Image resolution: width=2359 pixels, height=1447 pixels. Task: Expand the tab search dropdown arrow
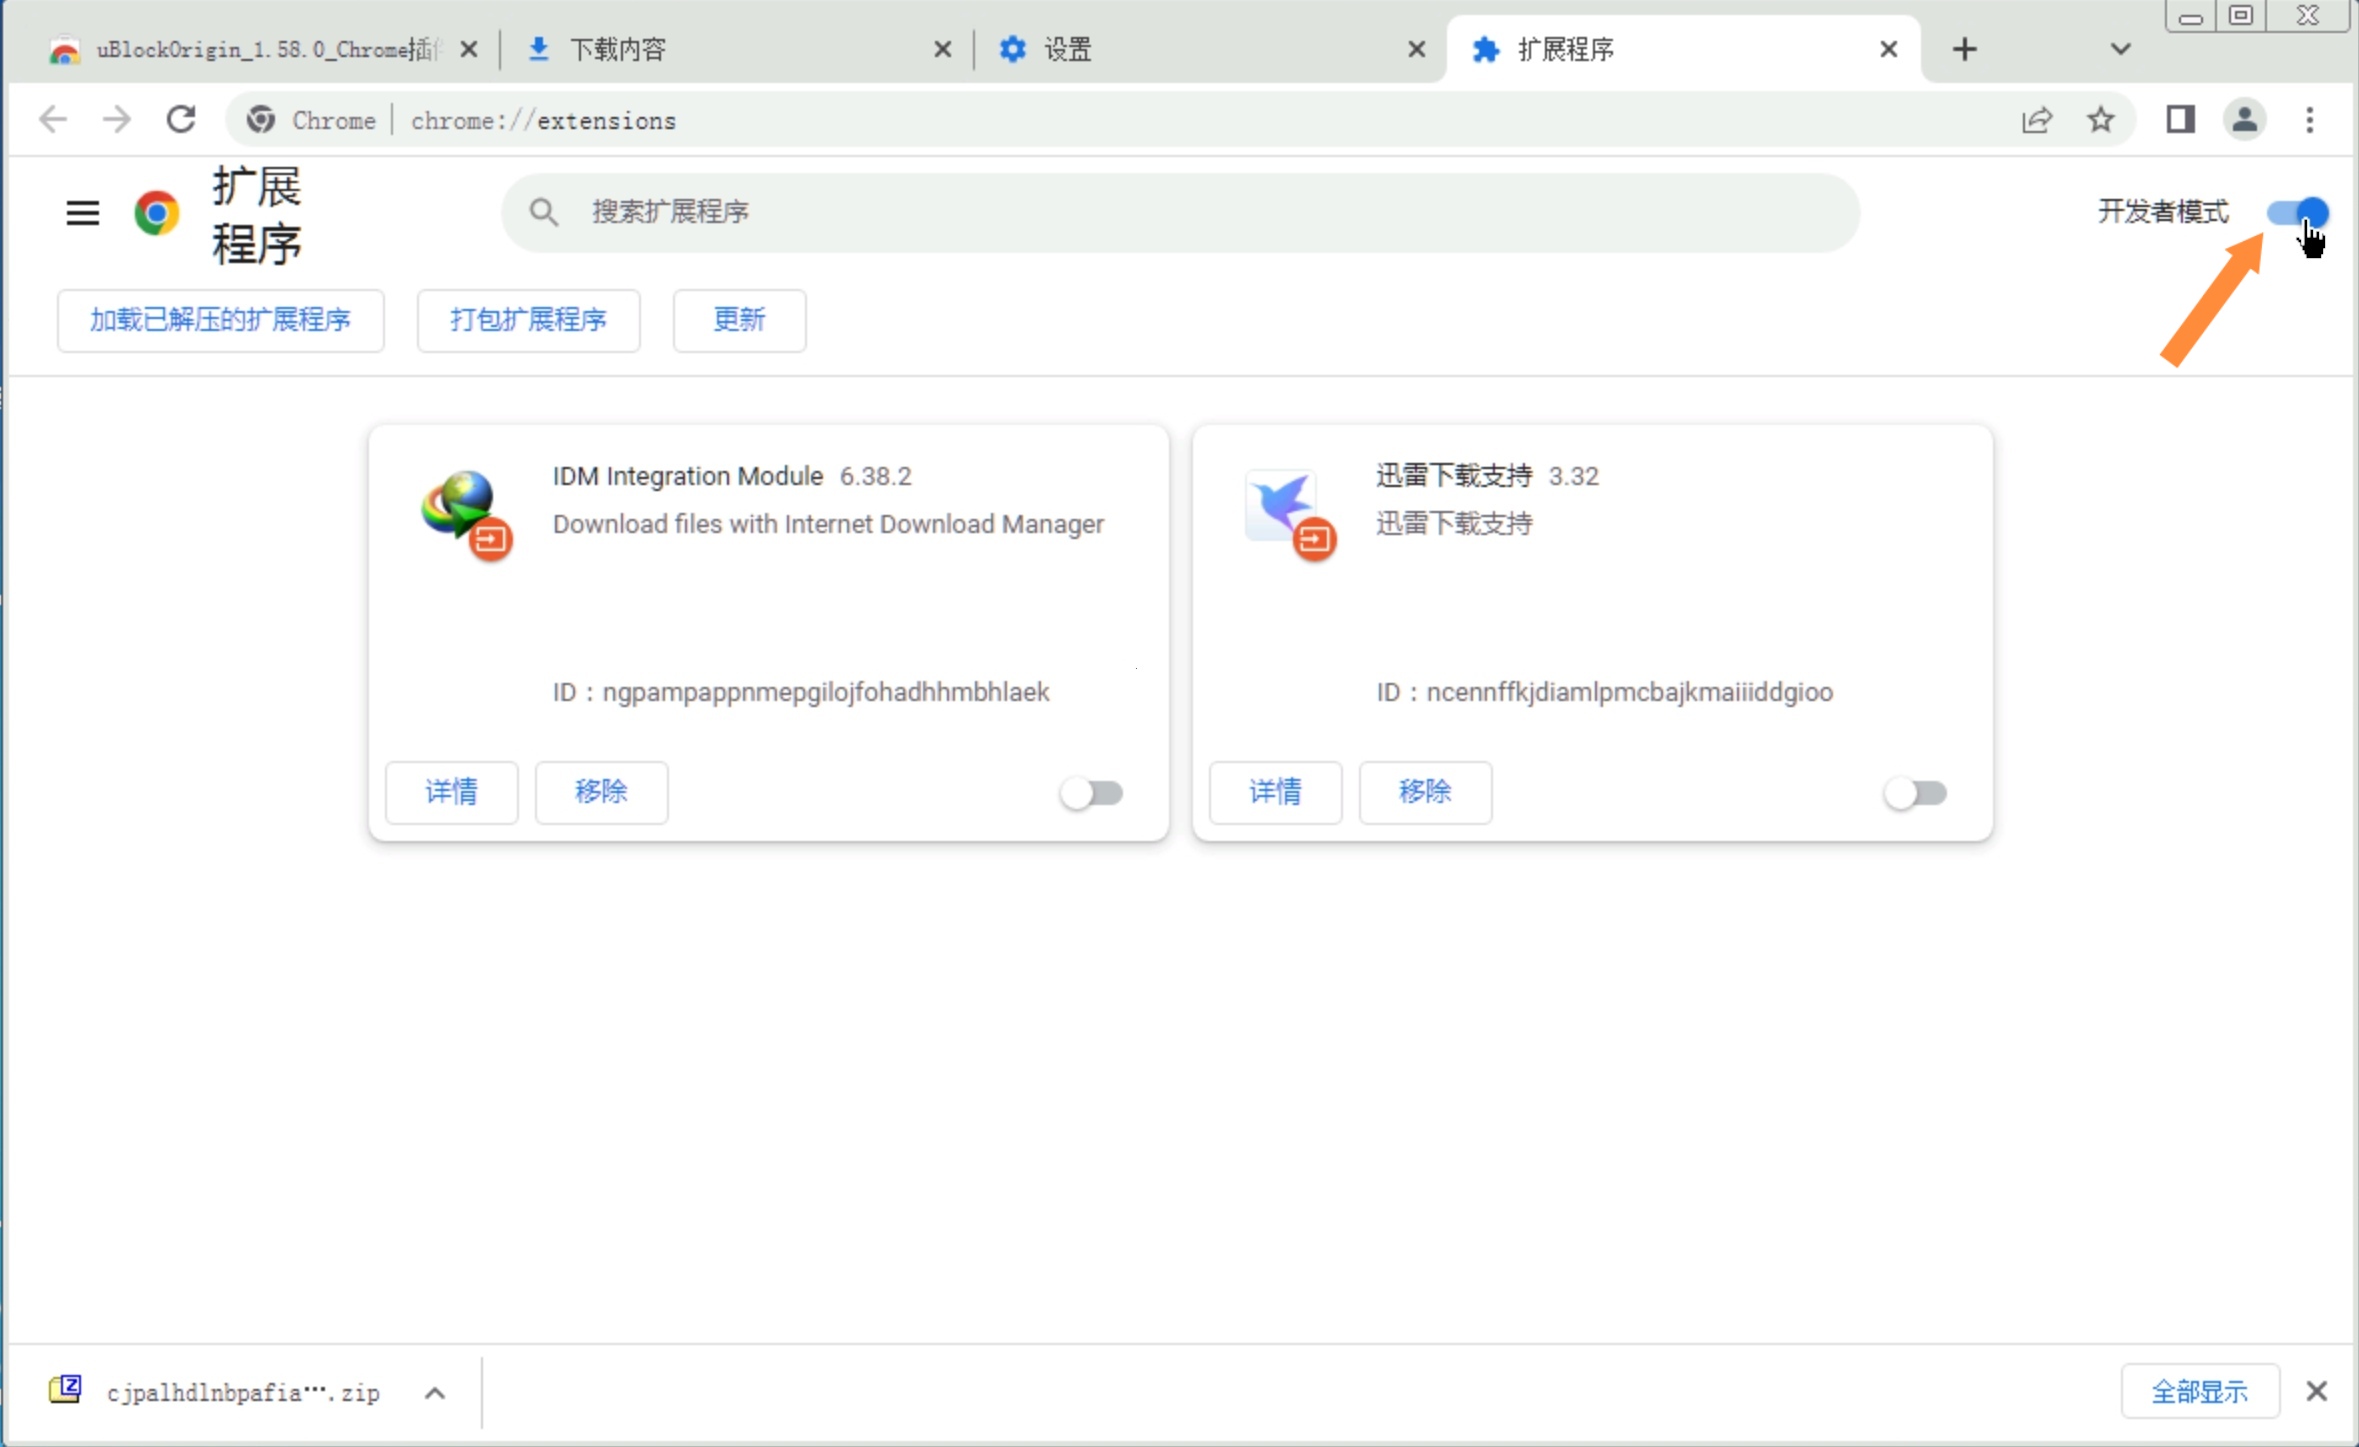tap(2120, 49)
